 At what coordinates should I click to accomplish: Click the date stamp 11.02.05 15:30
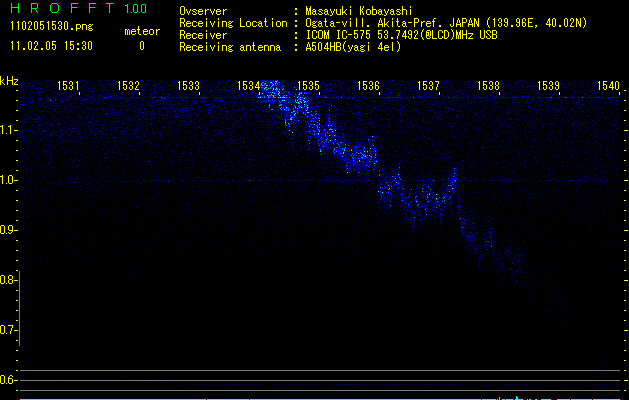(51, 46)
